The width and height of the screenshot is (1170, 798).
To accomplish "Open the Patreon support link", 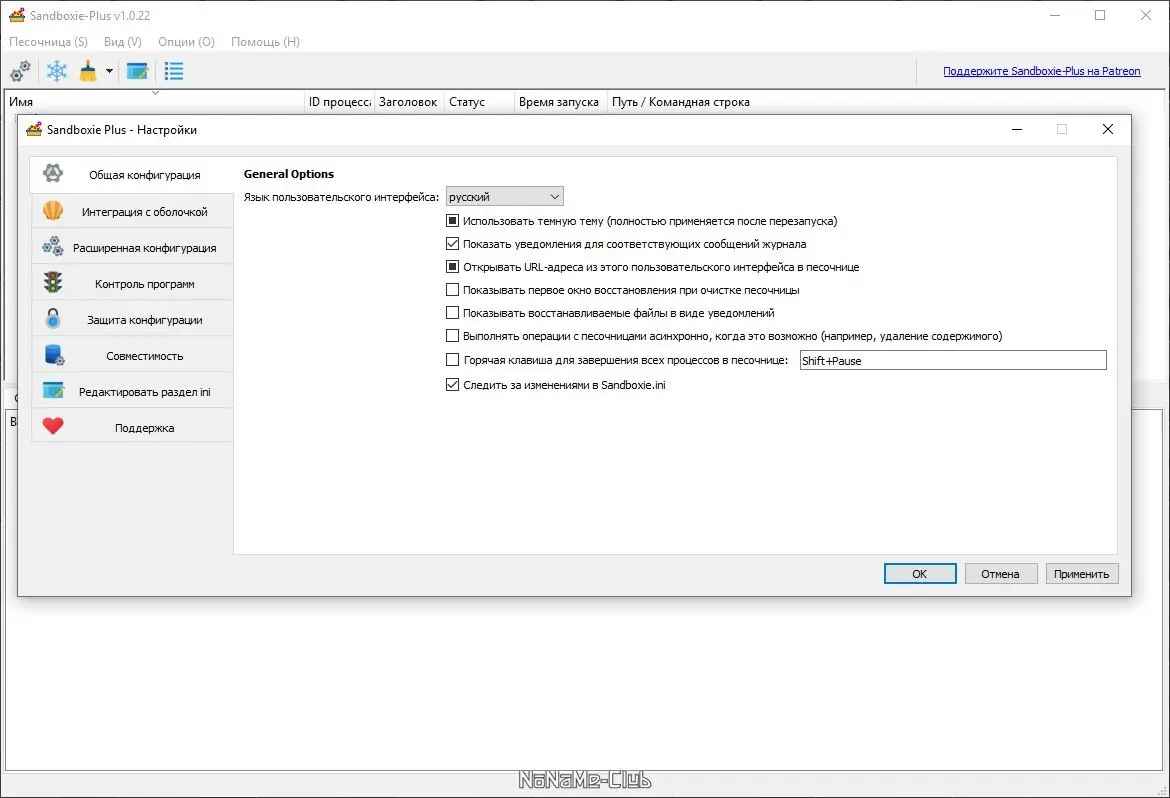I will [x=1042, y=71].
